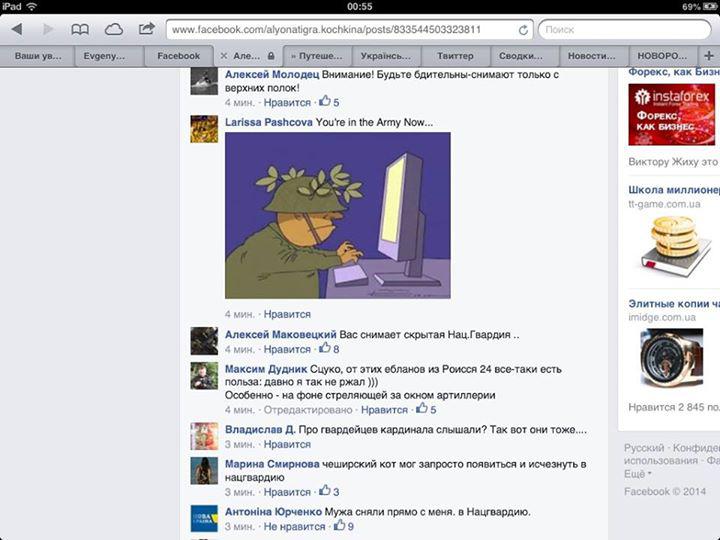Like Владислав Д.'s comment via Нравится

[x=287, y=444]
